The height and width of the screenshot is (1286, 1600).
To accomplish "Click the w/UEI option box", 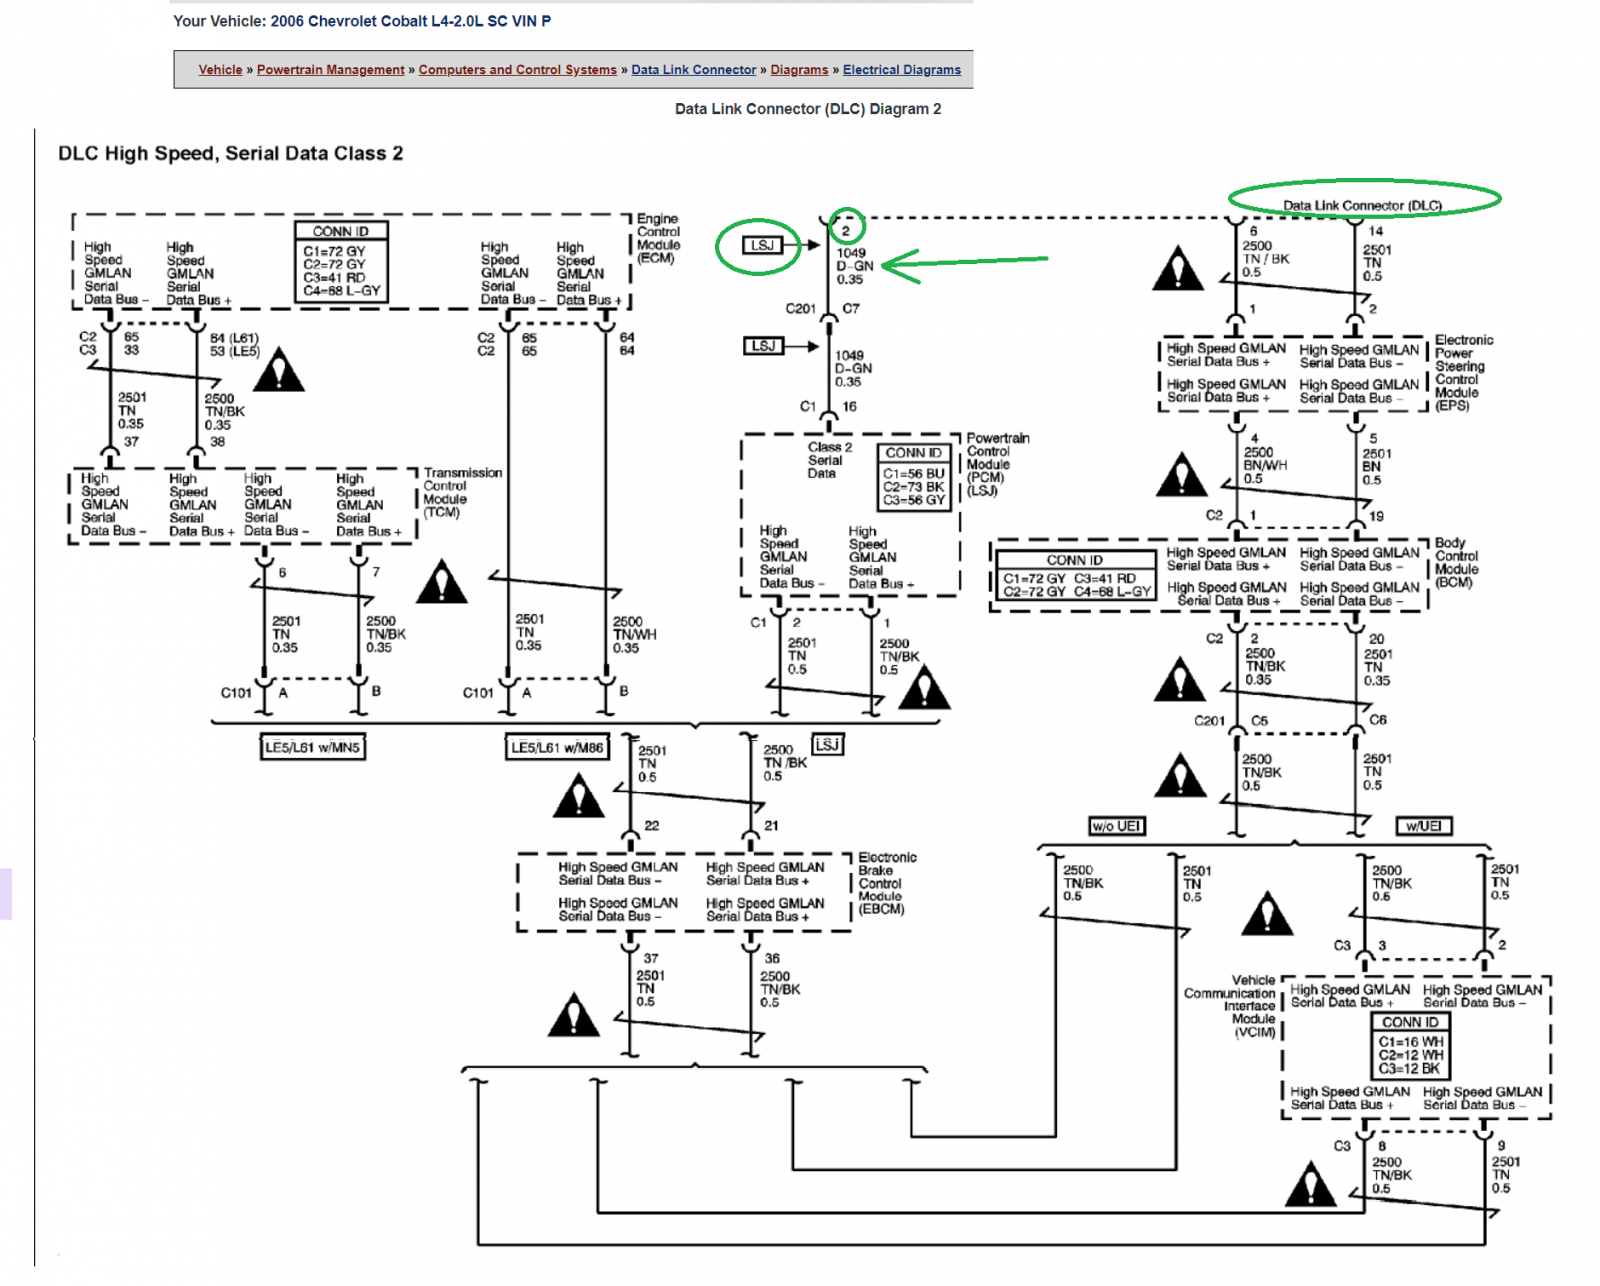I will click(x=1423, y=826).
